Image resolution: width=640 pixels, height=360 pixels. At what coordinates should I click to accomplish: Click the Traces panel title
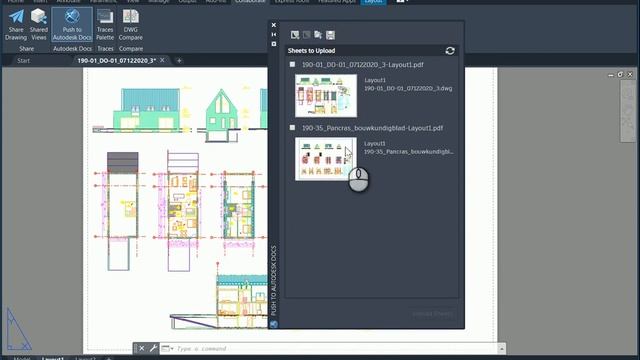pyautogui.click(x=105, y=49)
